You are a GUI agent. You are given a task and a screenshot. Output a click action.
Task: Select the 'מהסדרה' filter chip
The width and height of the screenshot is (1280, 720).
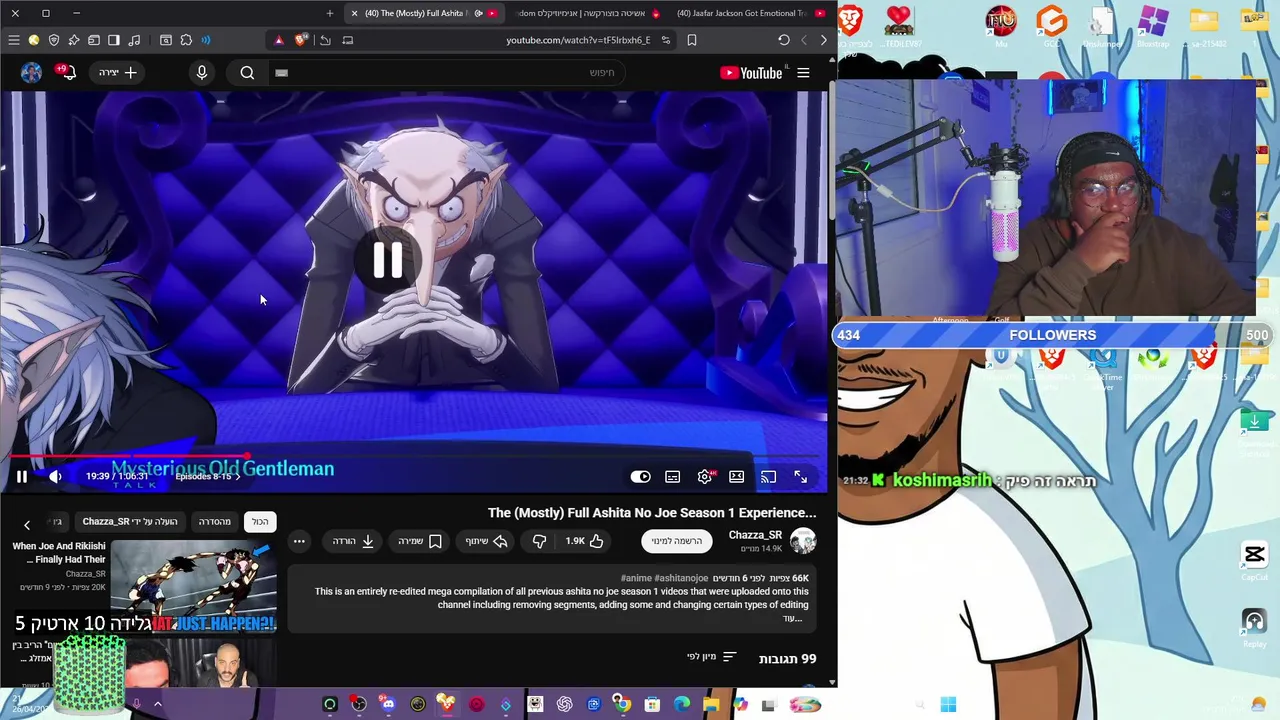coord(214,521)
